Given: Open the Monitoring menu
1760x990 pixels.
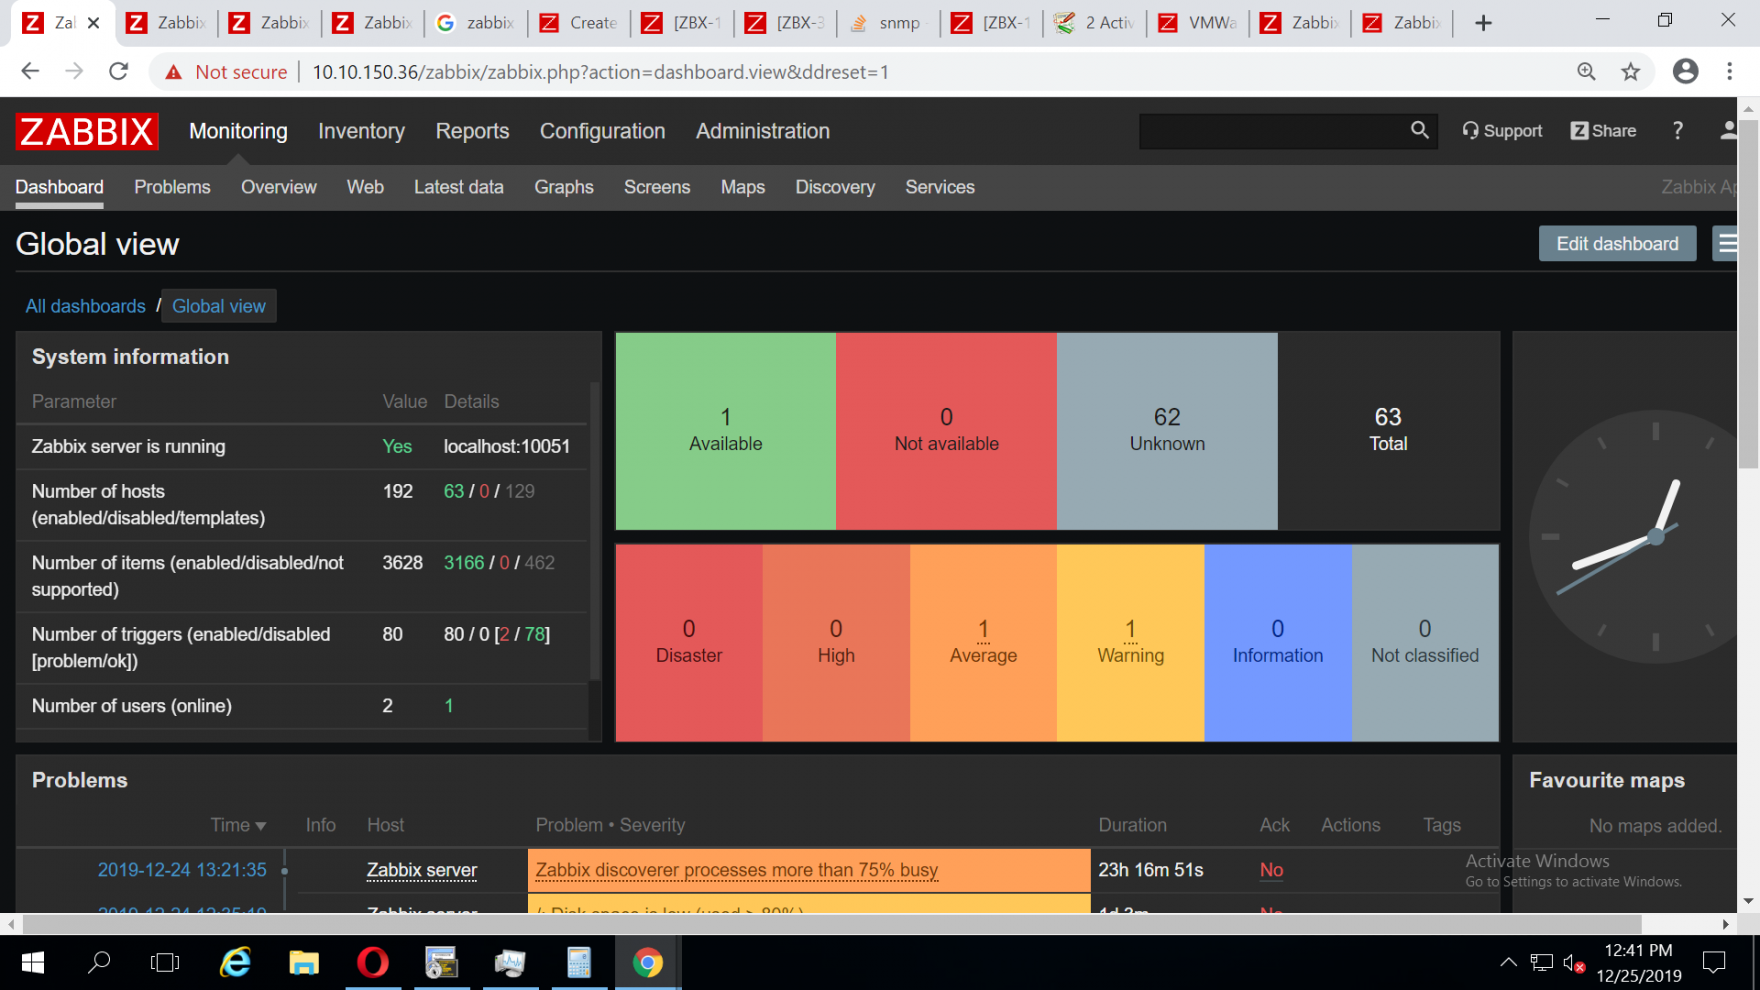Looking at the screenshot, I should [x=238, y=131].
